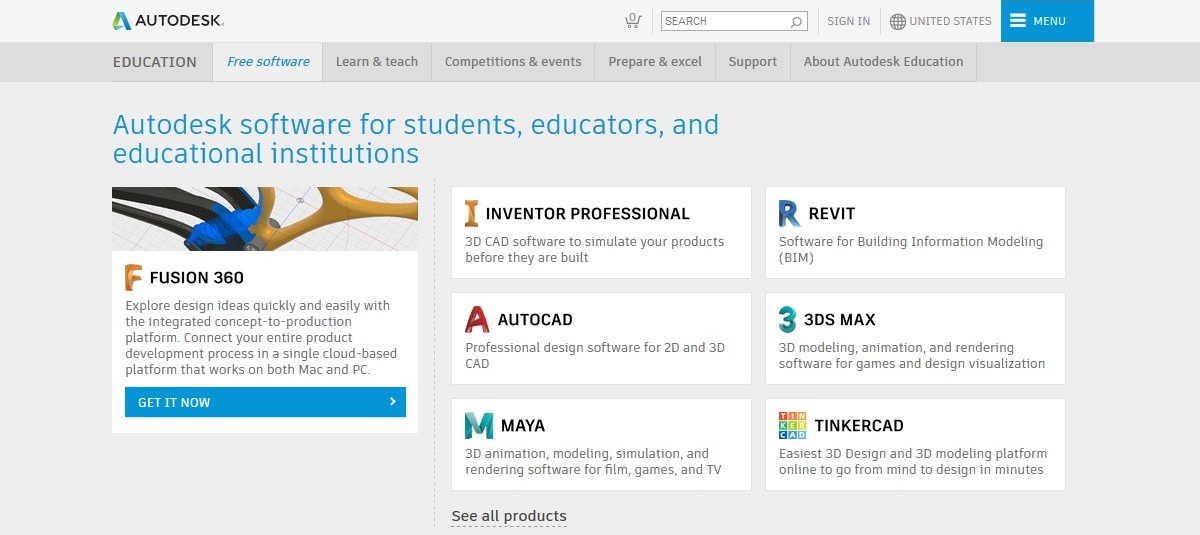This screenshot has height=535, width=1200.
Task: Open the AutoCAD title link
Action: pos(535,320)
